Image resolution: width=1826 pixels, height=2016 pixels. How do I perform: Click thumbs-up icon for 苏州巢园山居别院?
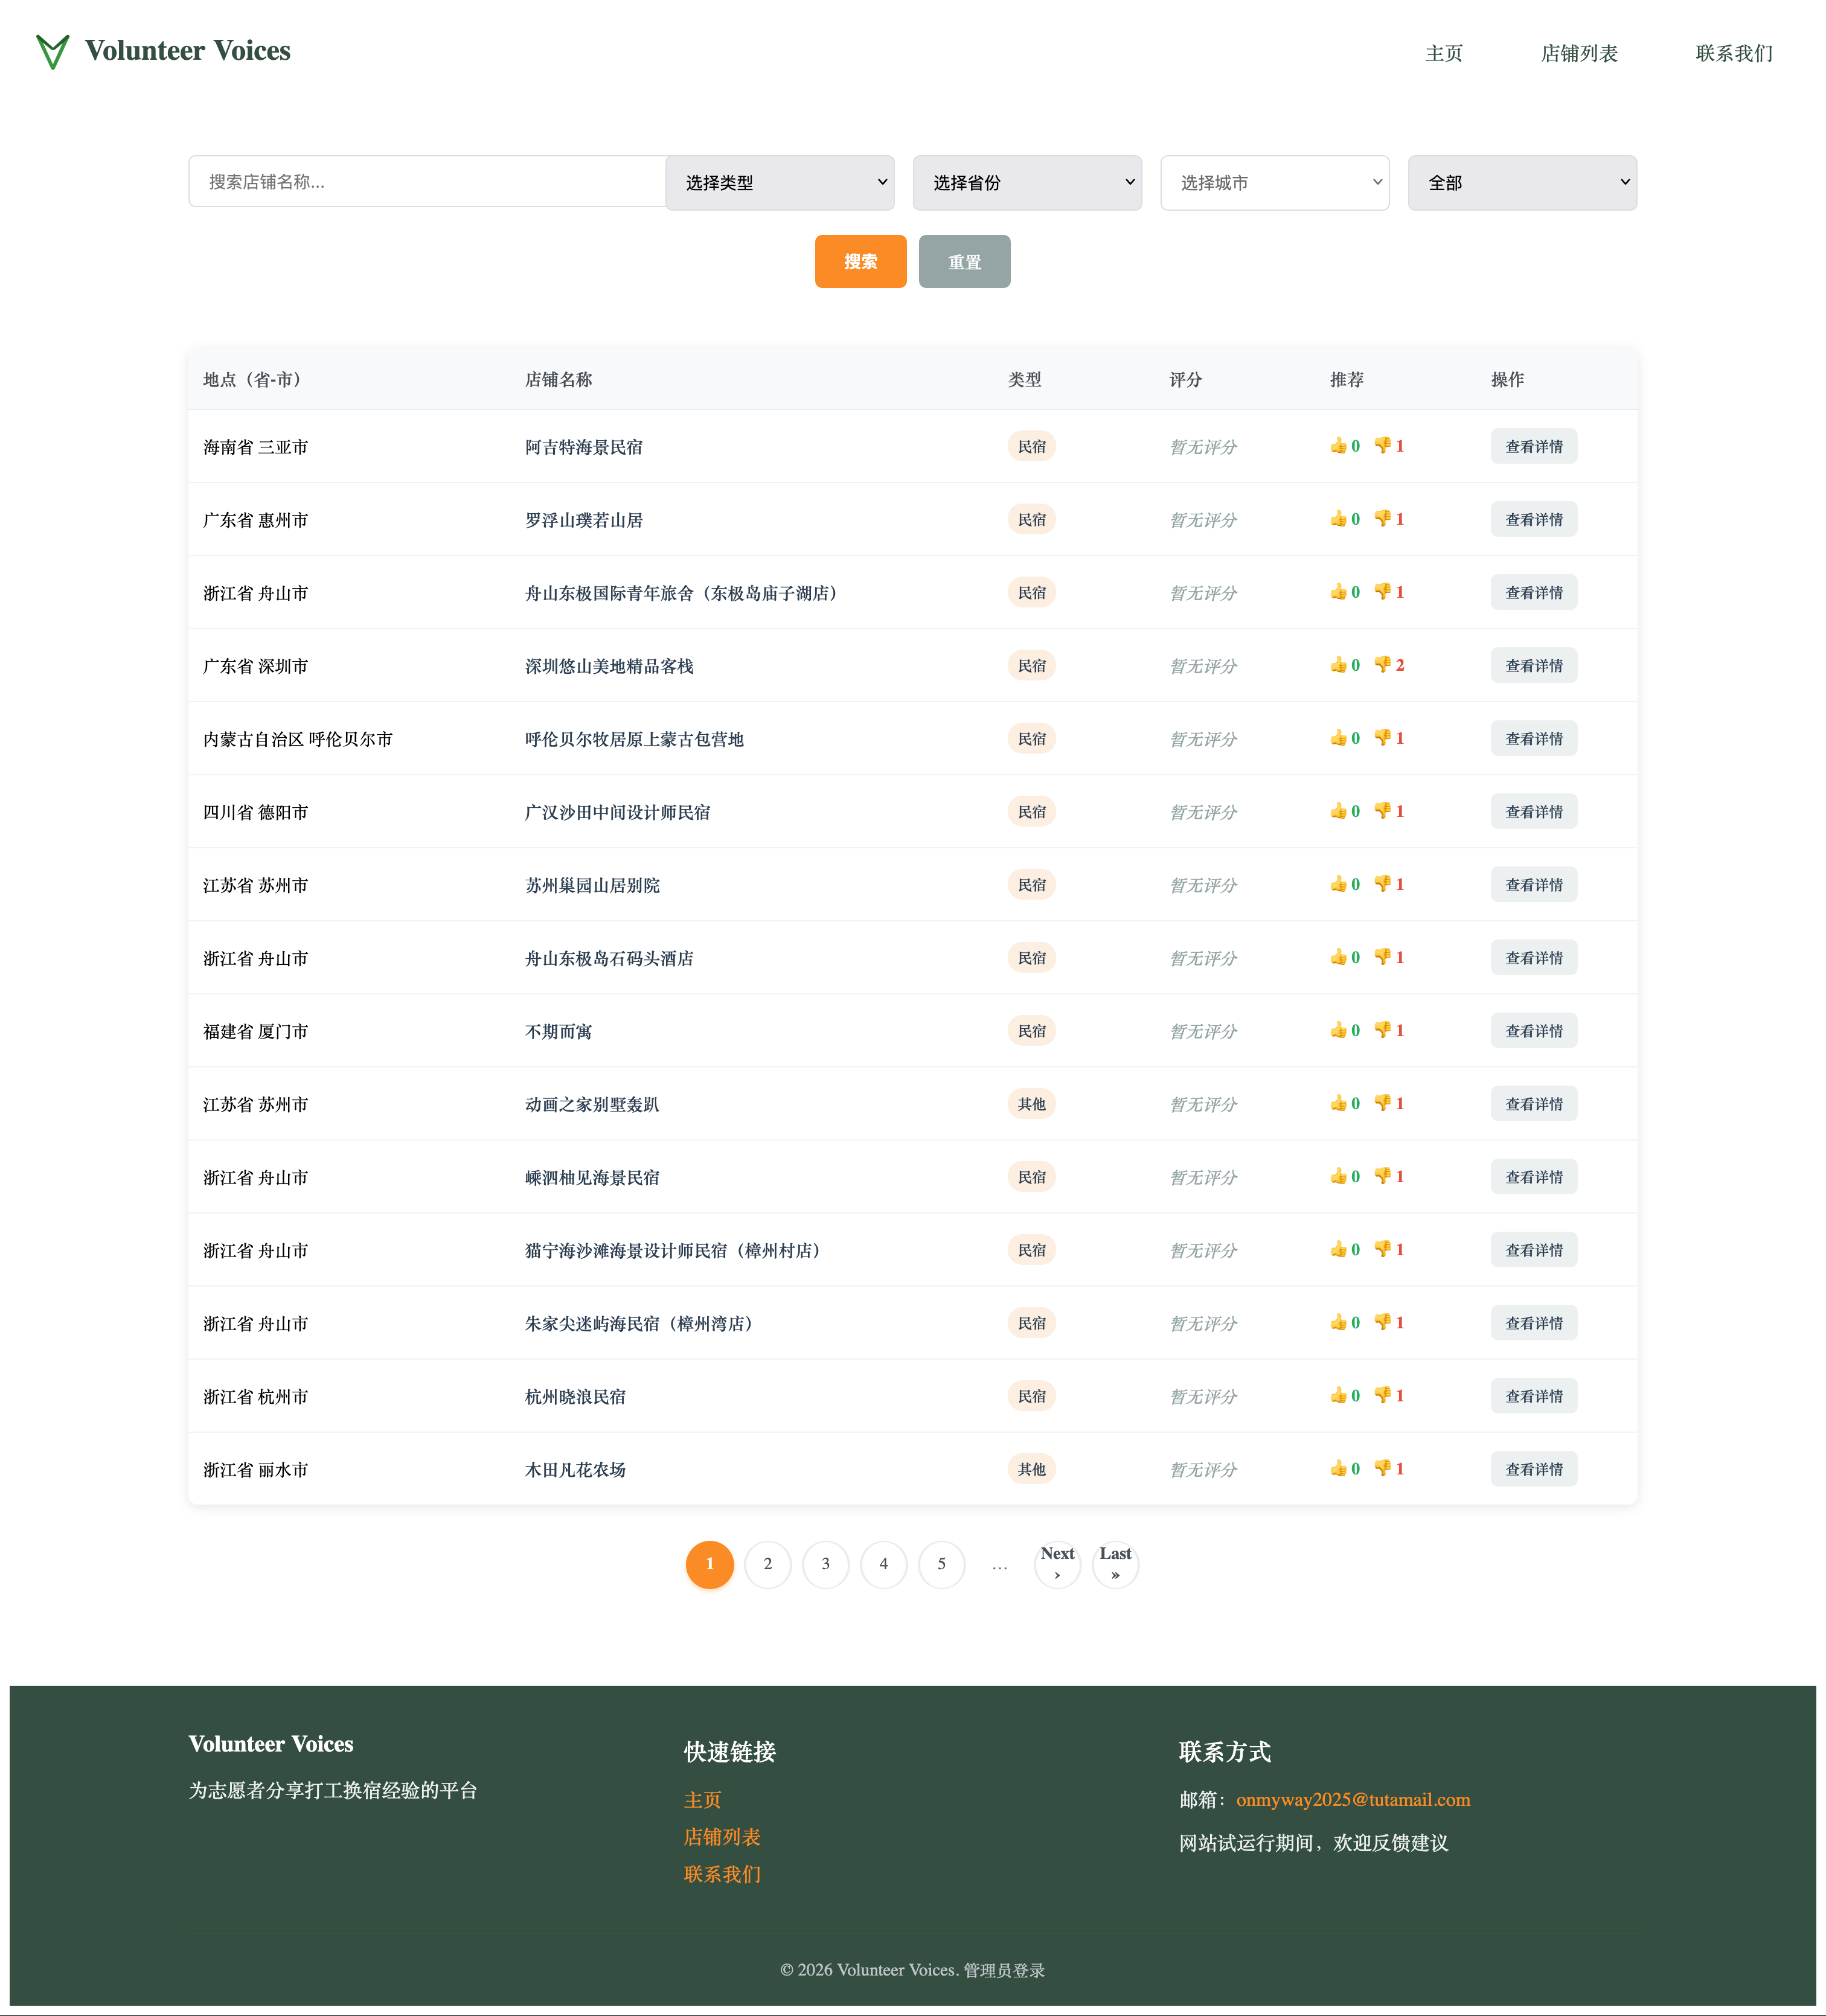[x=1338, y=884]
